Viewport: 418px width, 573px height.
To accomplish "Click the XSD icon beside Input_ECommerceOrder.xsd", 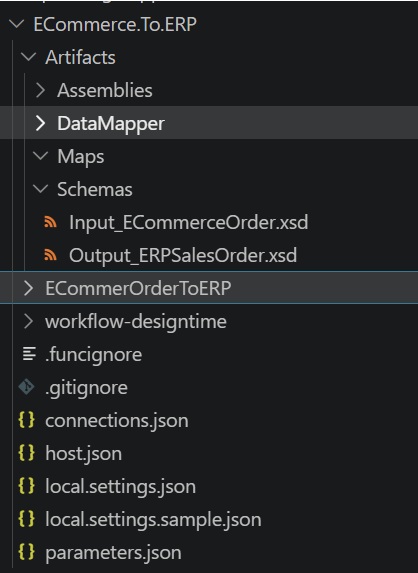I will [50, 222].
